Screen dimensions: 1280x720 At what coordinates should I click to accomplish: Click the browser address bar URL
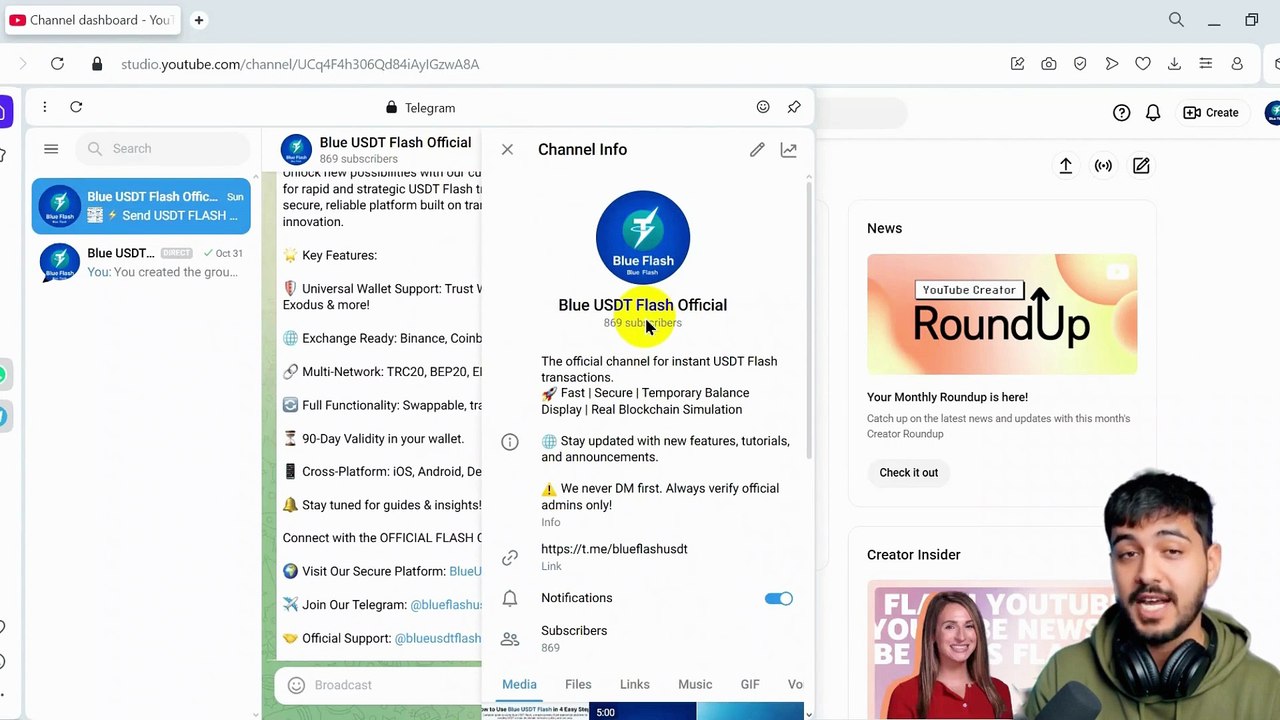[x=300, y=64]
